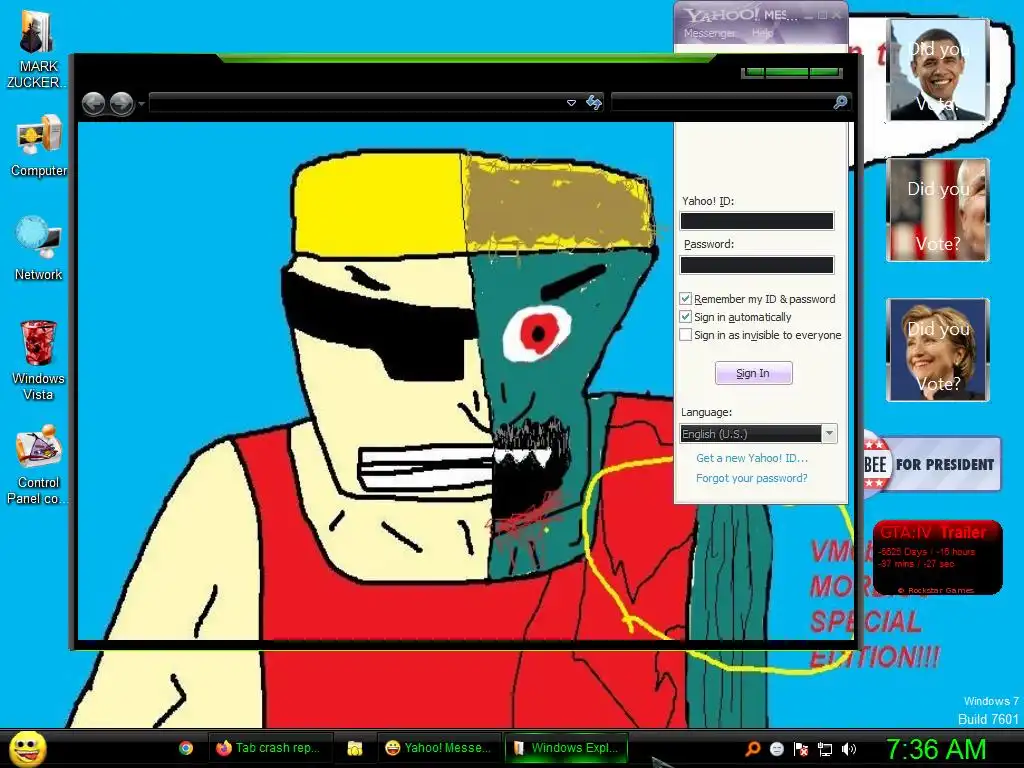Launch Chrome from the taskbar
The image size is (1024, 768).
point(186,748)
